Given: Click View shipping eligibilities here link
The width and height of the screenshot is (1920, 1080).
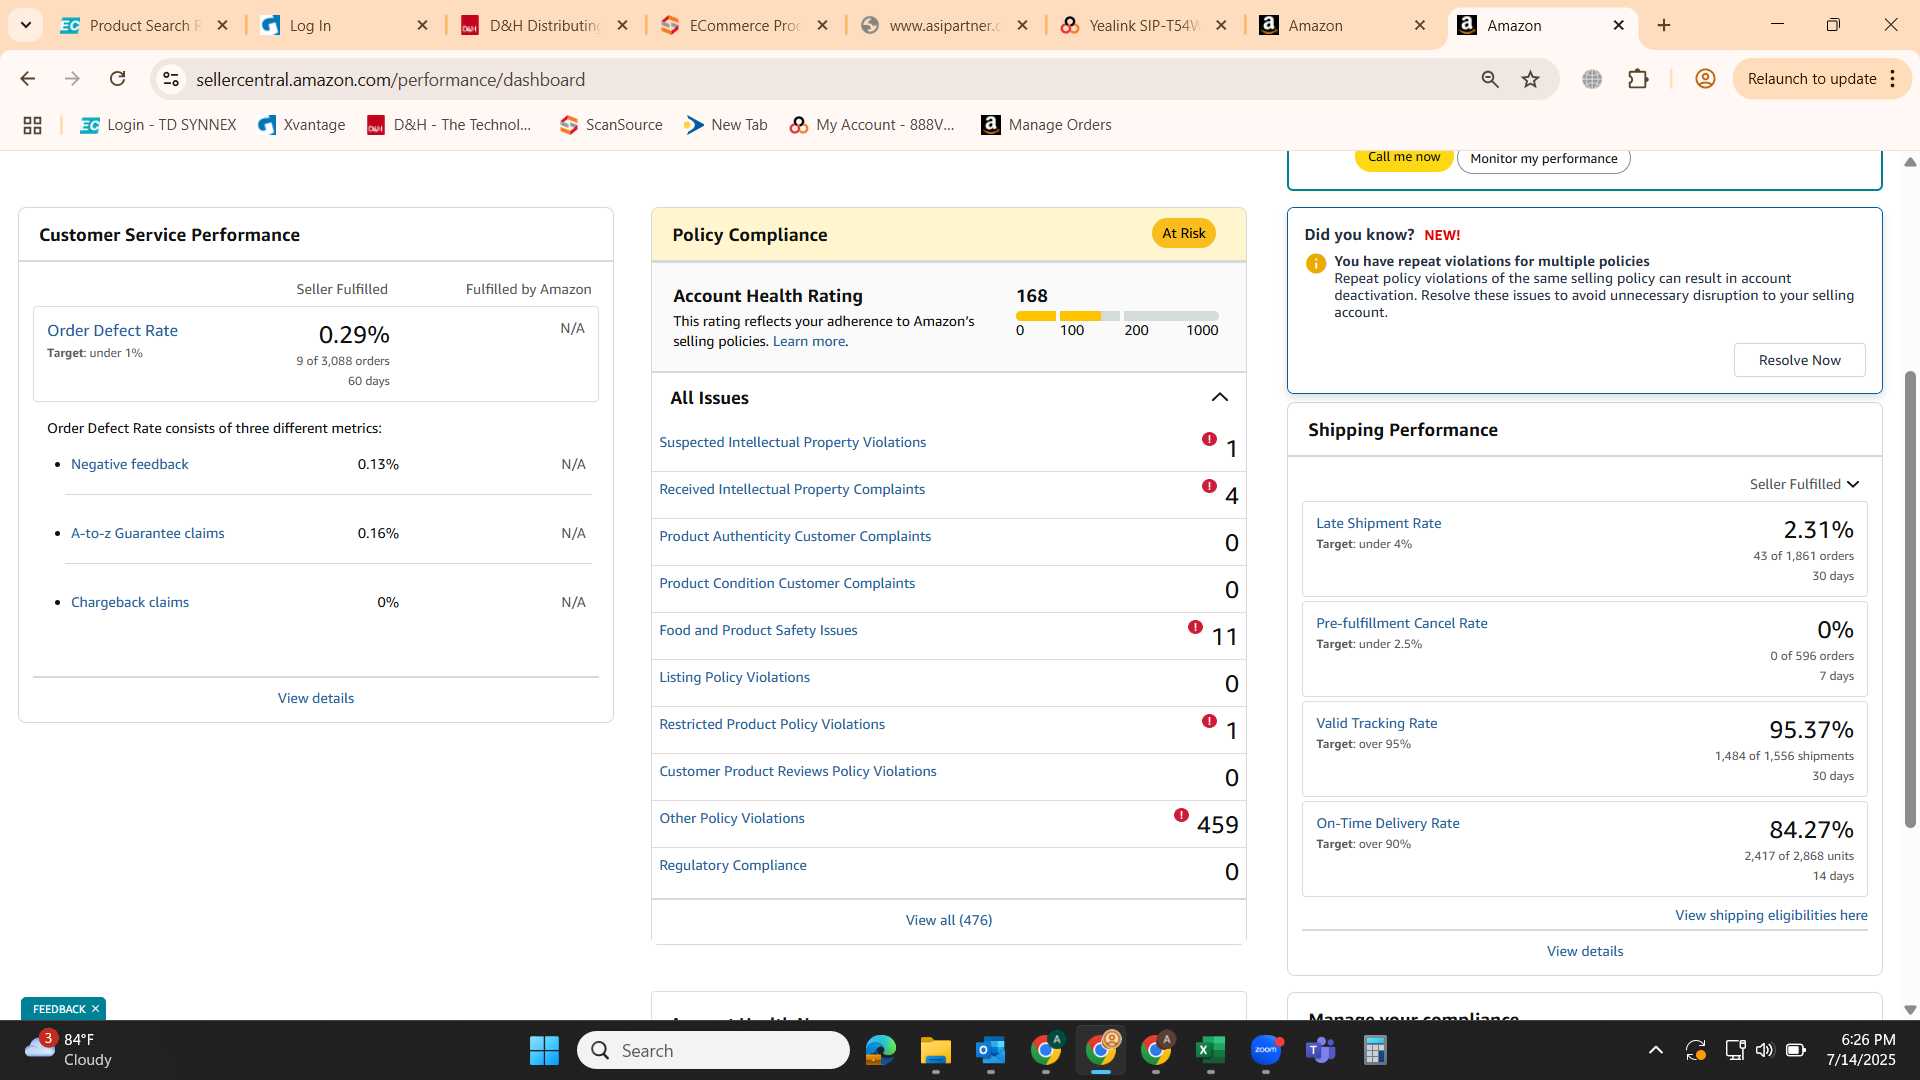Looking at the screenshot, I should click(1771, 915).
